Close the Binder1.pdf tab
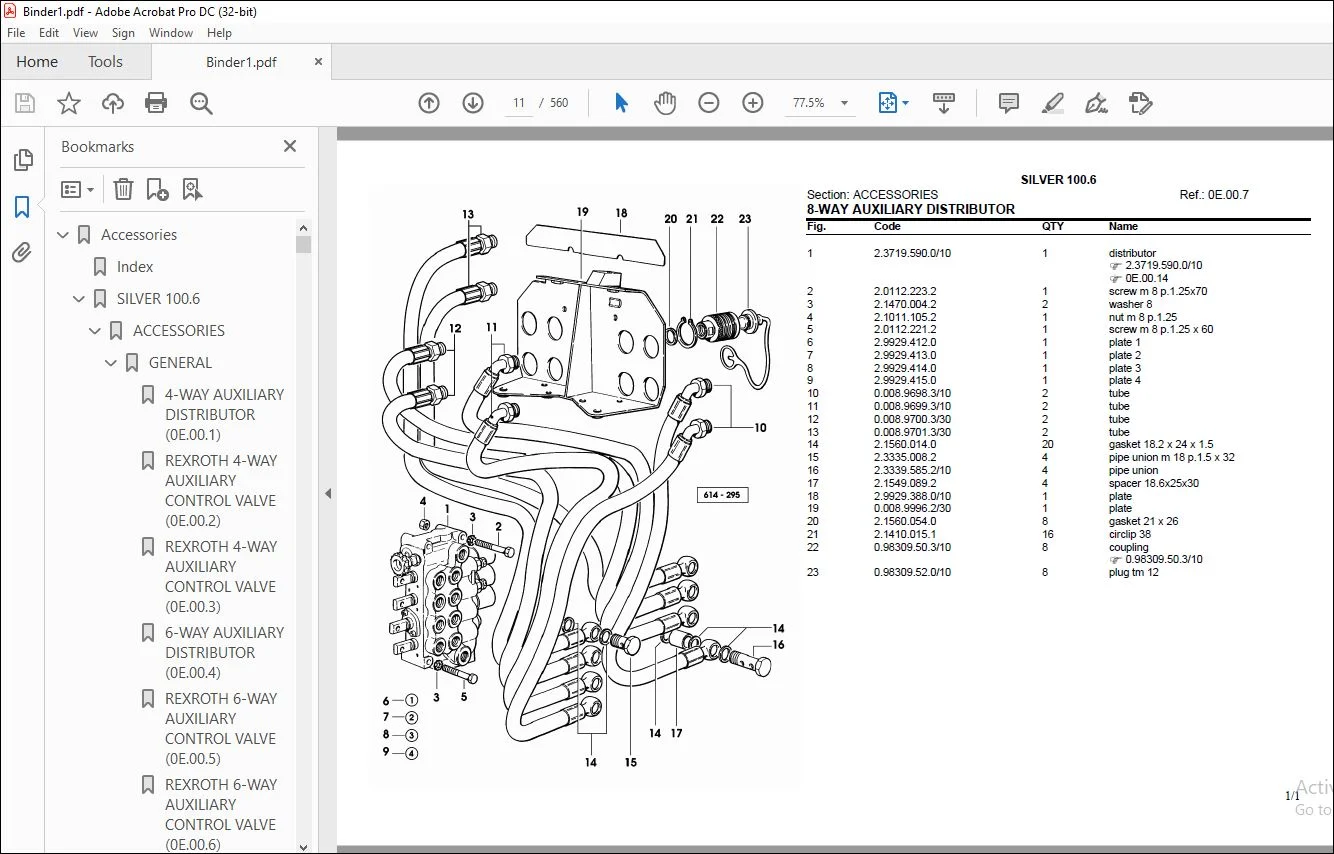 coord(319,61)
